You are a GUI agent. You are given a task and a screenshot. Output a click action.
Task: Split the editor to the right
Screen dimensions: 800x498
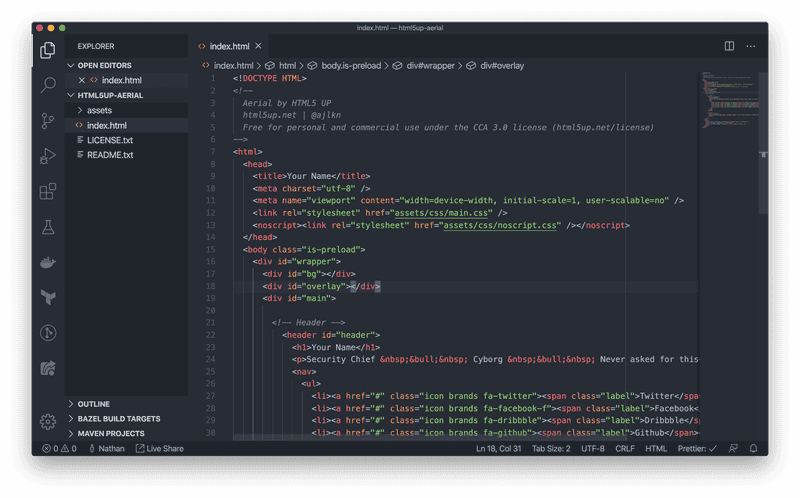point(729,46)
